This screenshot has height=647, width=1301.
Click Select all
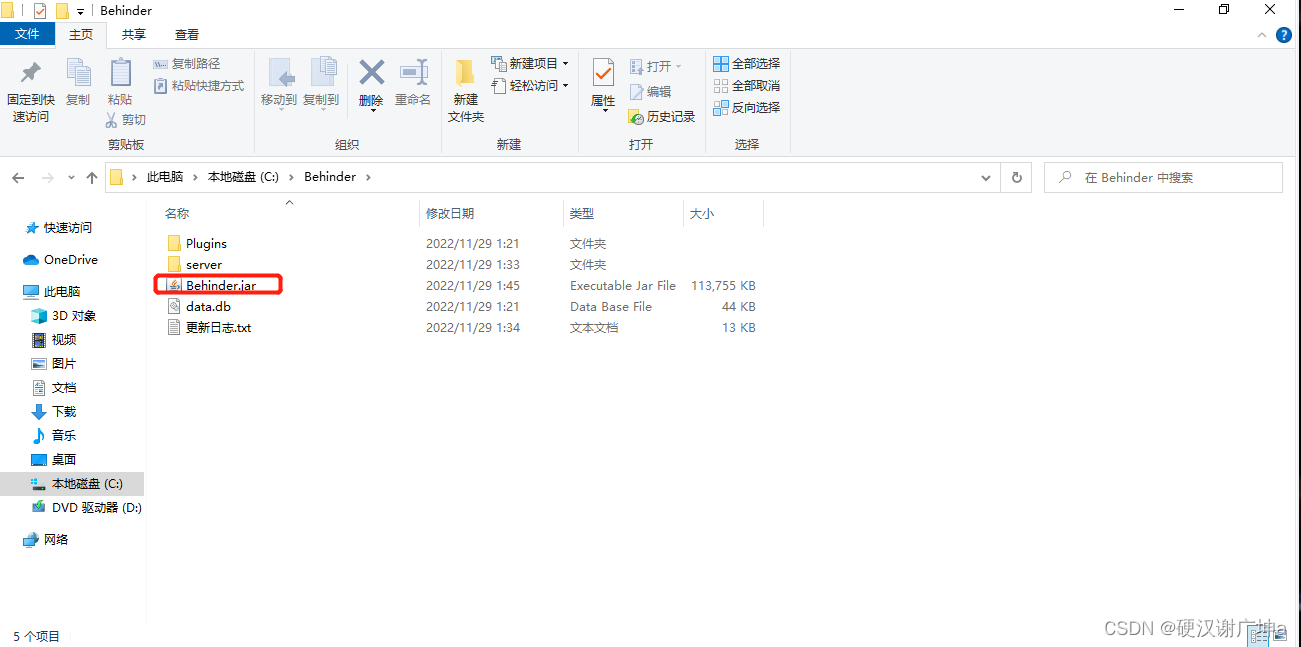click(x=746, y=63)
